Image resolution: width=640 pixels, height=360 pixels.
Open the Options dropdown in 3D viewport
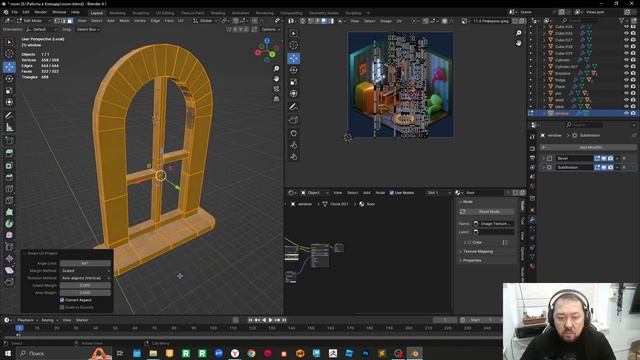point(270,29)
